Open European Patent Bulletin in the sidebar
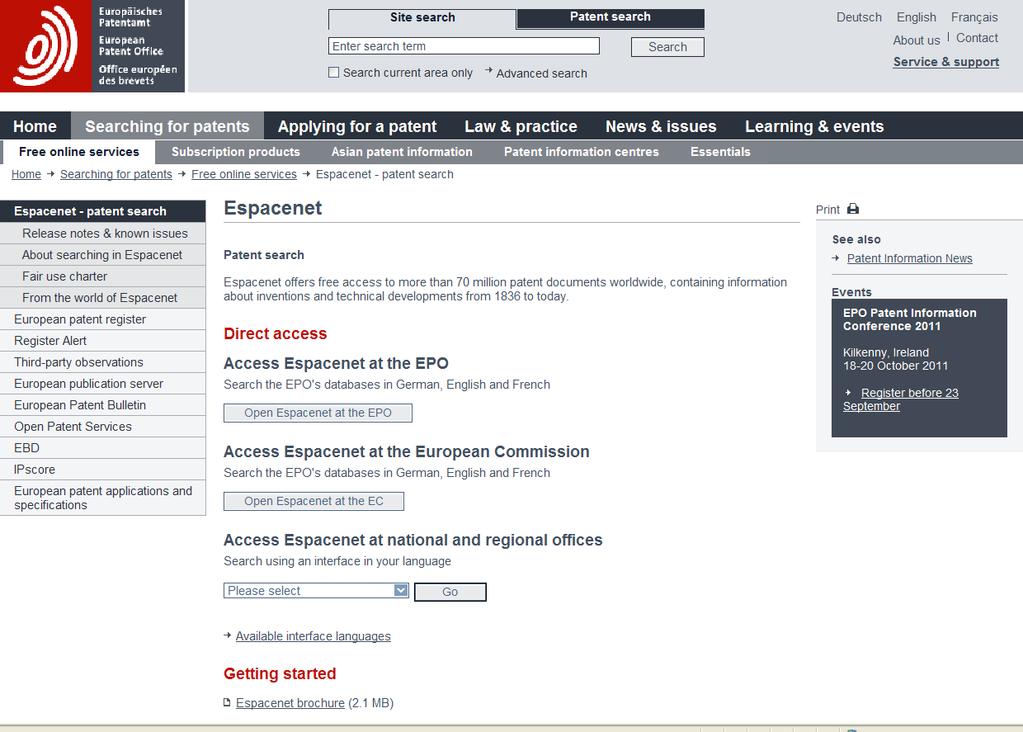The height and width of the screenshot is (732, 1023). click(x=102, y=405)
